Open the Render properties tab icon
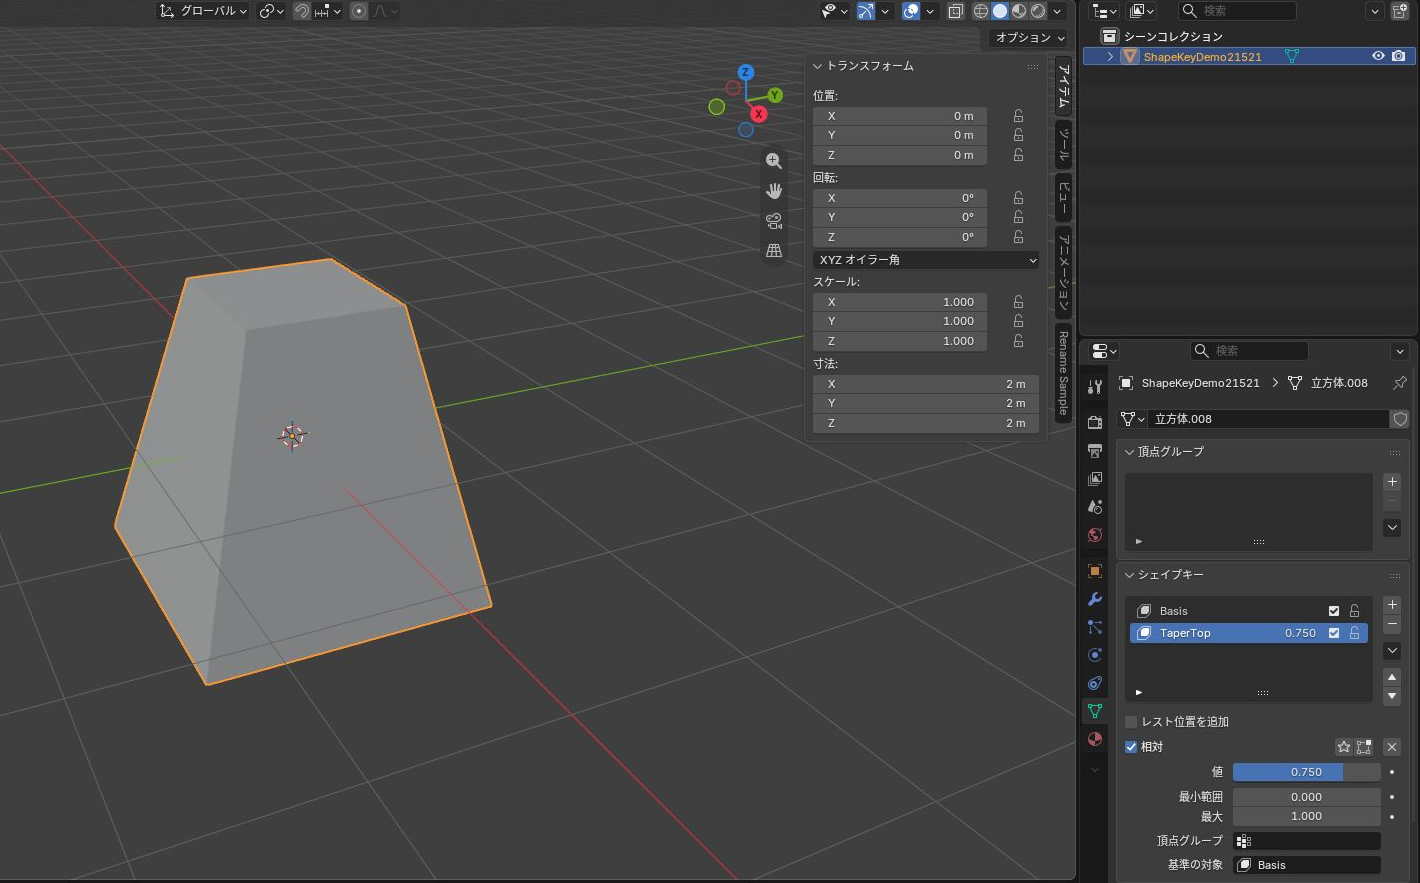The height and width of the screenshot is (883, 1420). [x=1095, y=422]
